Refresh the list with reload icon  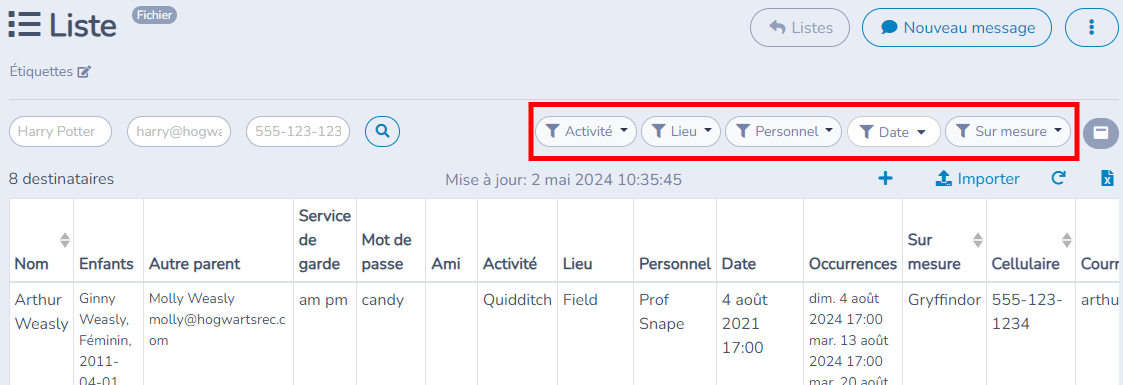(x=1058, y=179)
